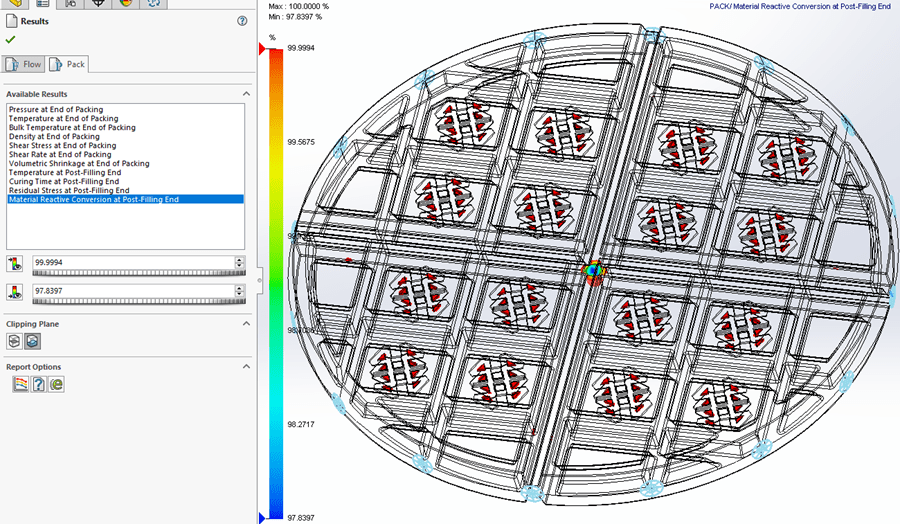Click the first Report Options chart icon
Image resolution: width=900 pixels, height=524 pixels.
point(20,384)
